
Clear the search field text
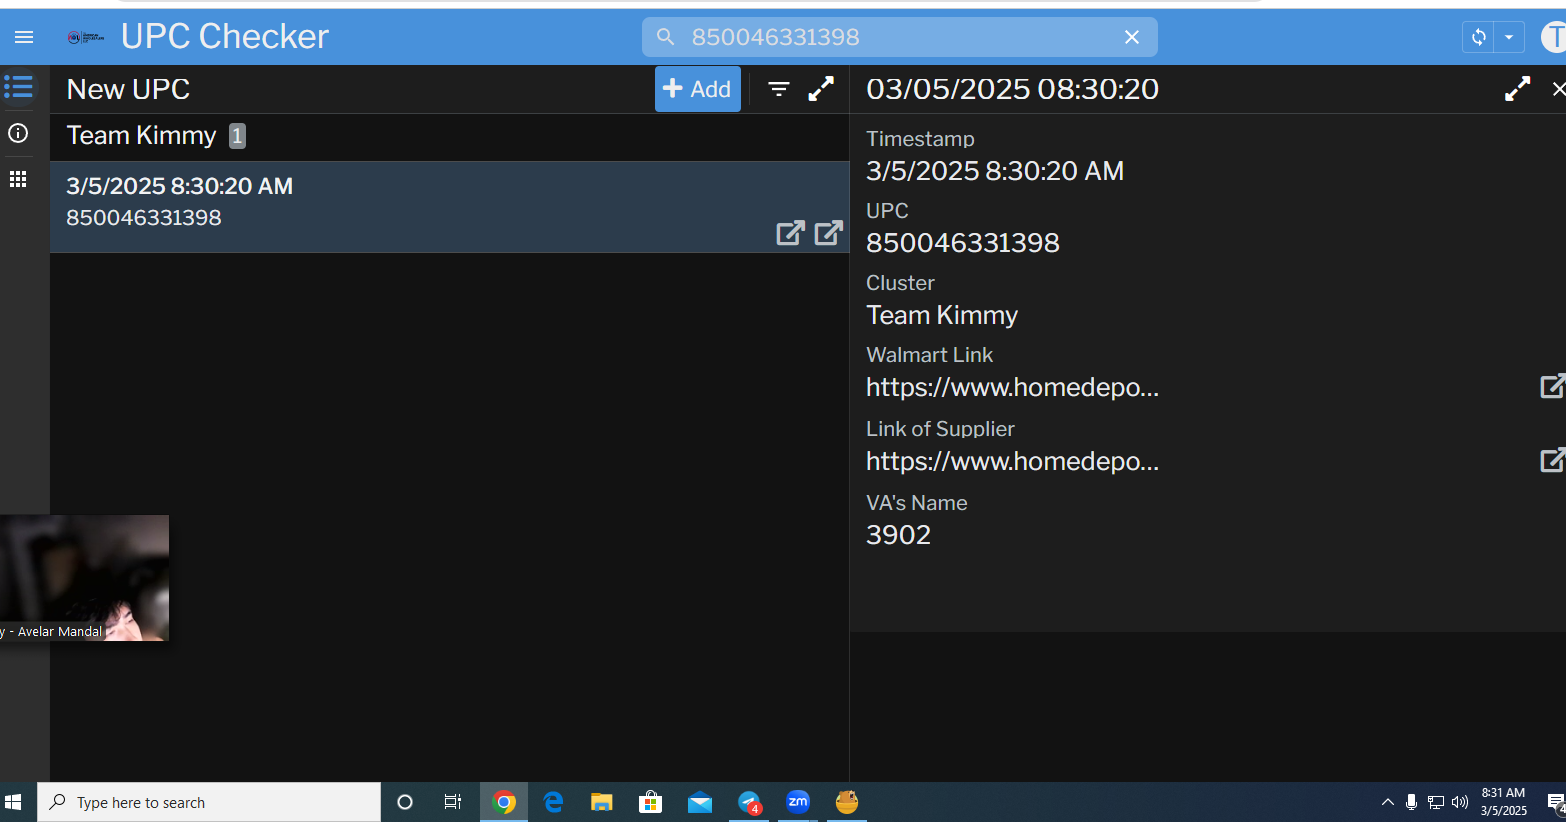coord(1132,37)
